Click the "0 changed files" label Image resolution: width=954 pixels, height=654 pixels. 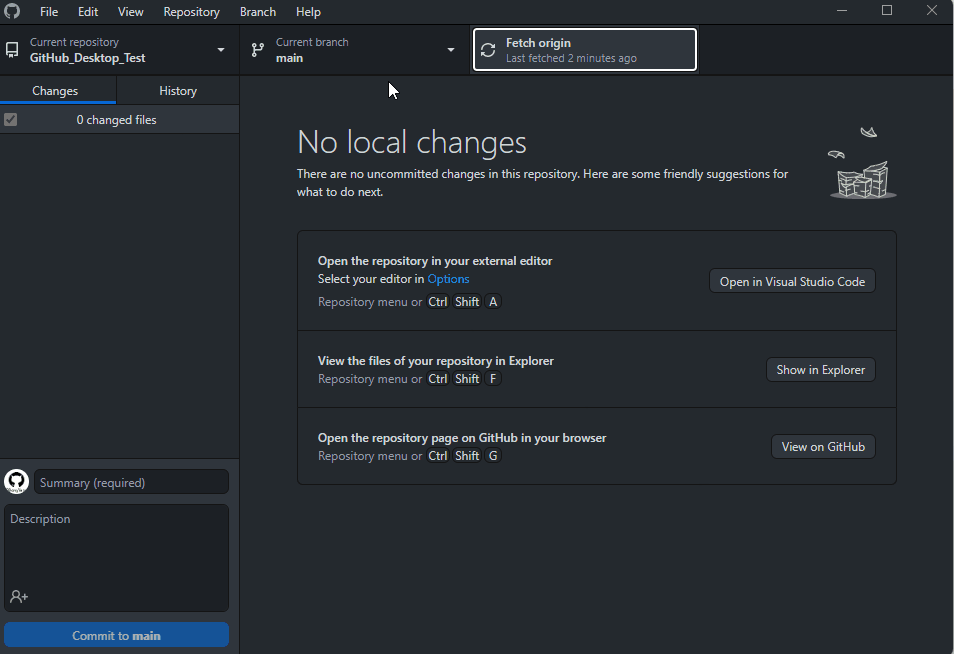[x=116, y=120]
